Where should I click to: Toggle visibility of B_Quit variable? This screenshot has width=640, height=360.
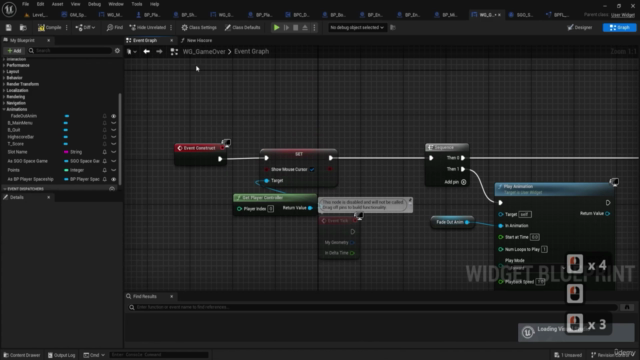point(113,130)
